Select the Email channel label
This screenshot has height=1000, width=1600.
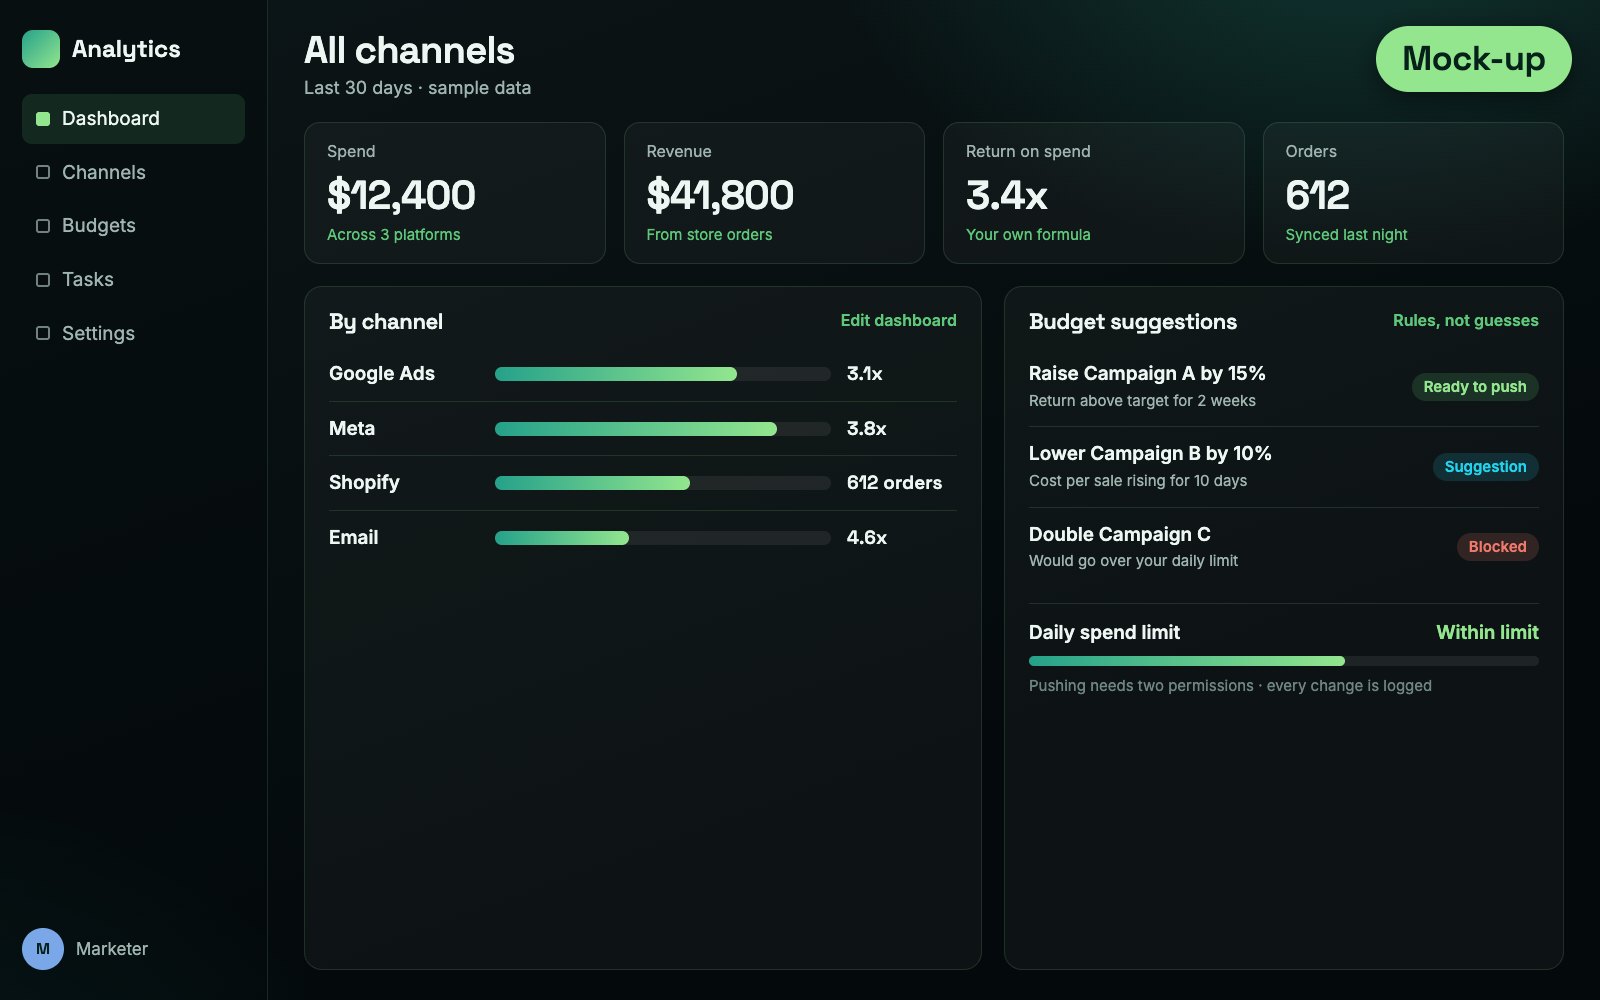pyautogui.click(x=353, y=538)
